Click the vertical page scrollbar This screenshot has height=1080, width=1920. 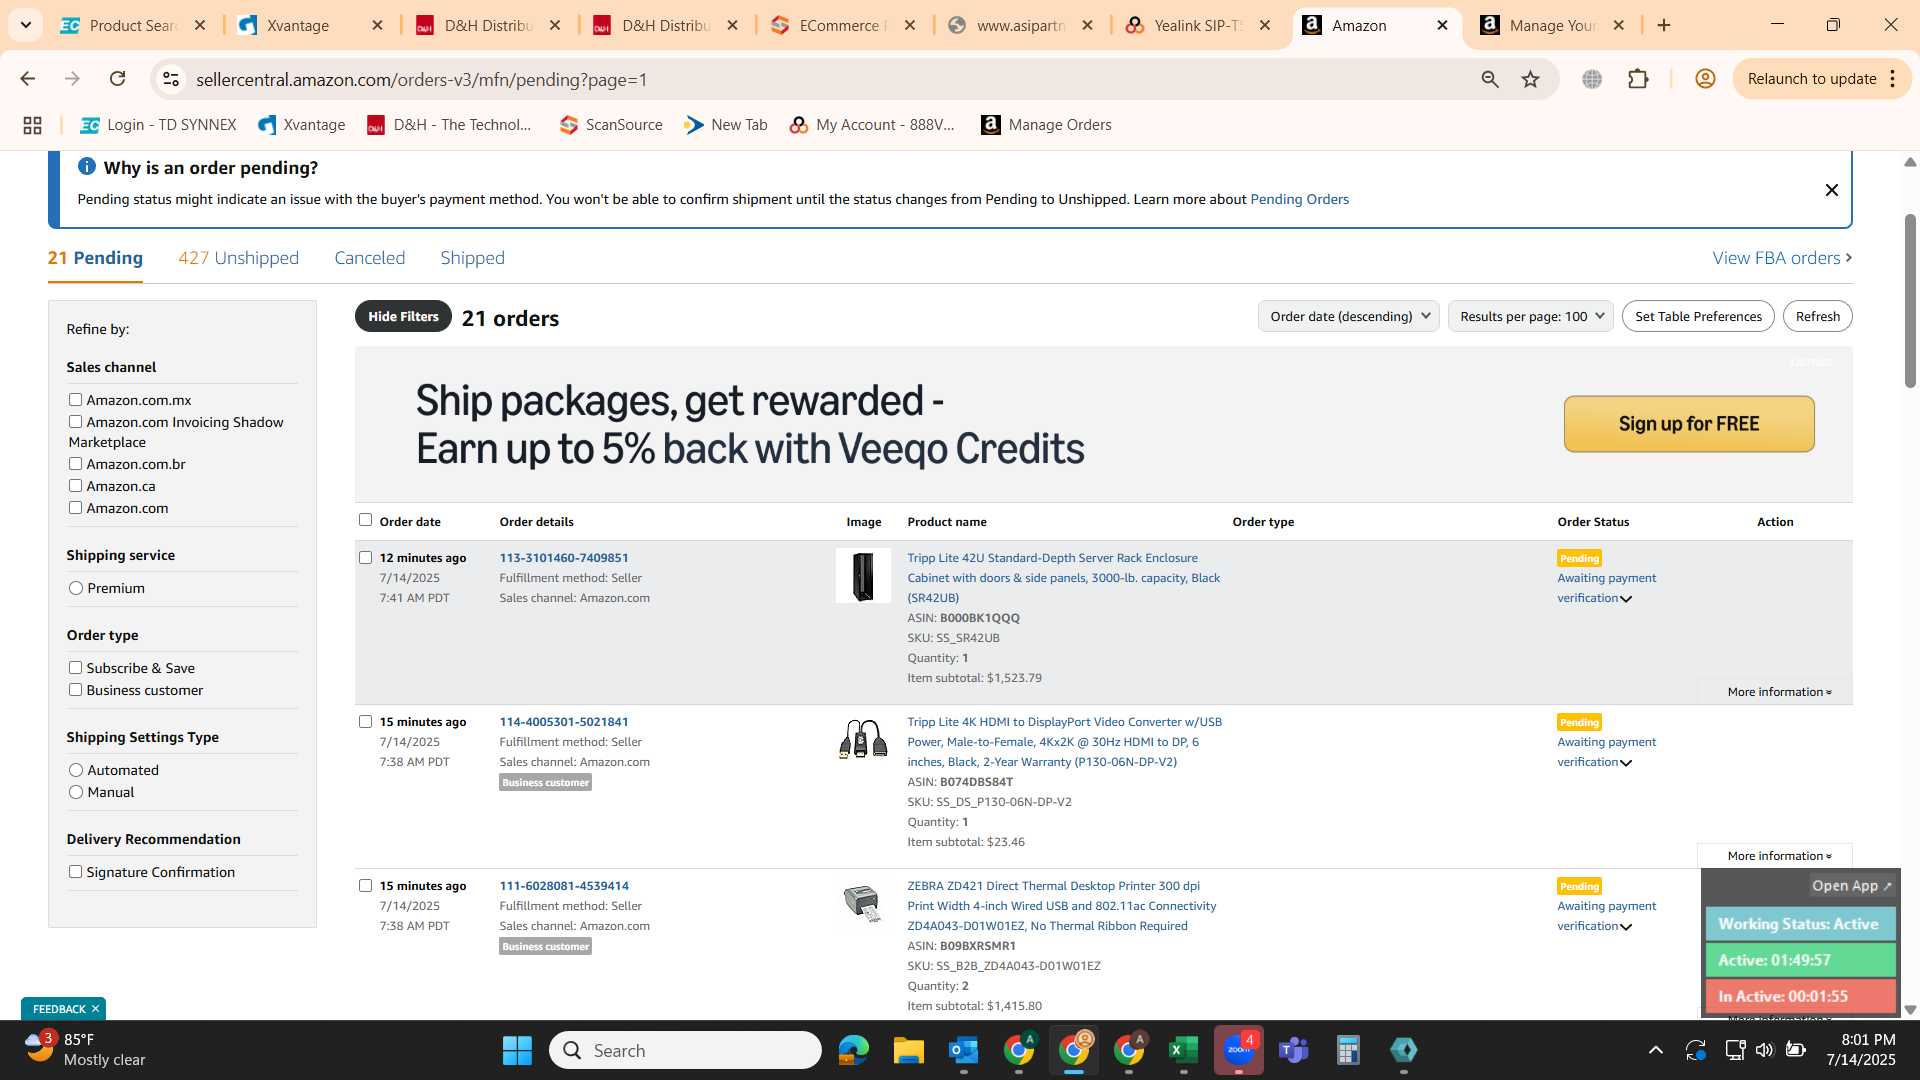click(1910, 300)
